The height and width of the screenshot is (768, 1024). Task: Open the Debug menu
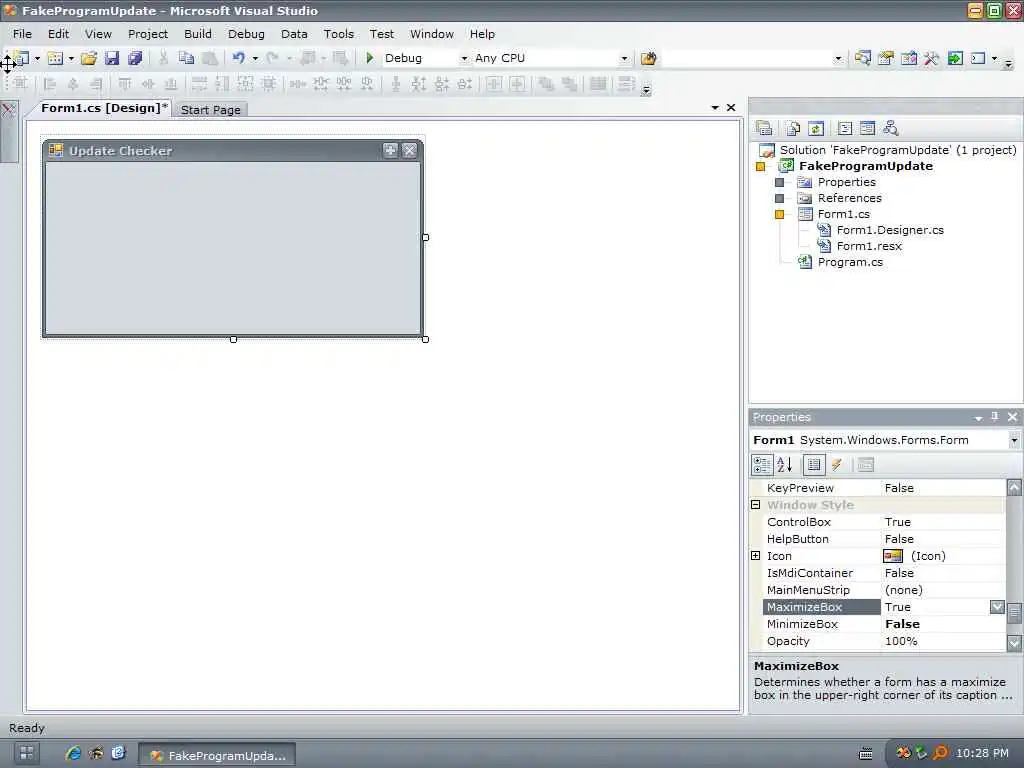pos(246,34)
